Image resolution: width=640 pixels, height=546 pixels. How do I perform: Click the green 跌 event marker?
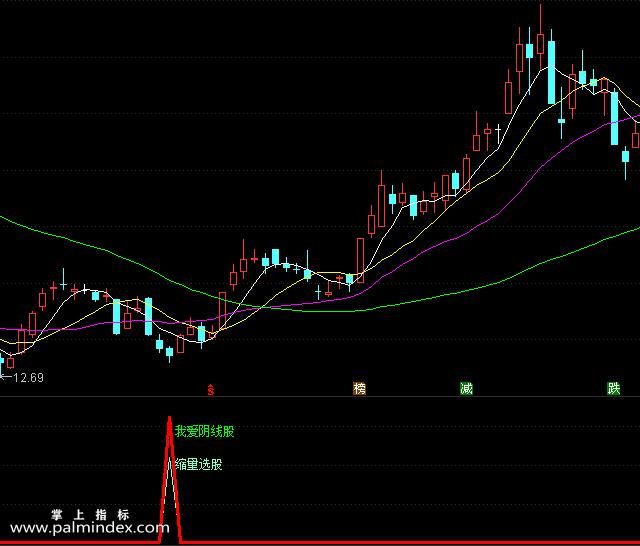pyautogui.click(x=613, y=388)
